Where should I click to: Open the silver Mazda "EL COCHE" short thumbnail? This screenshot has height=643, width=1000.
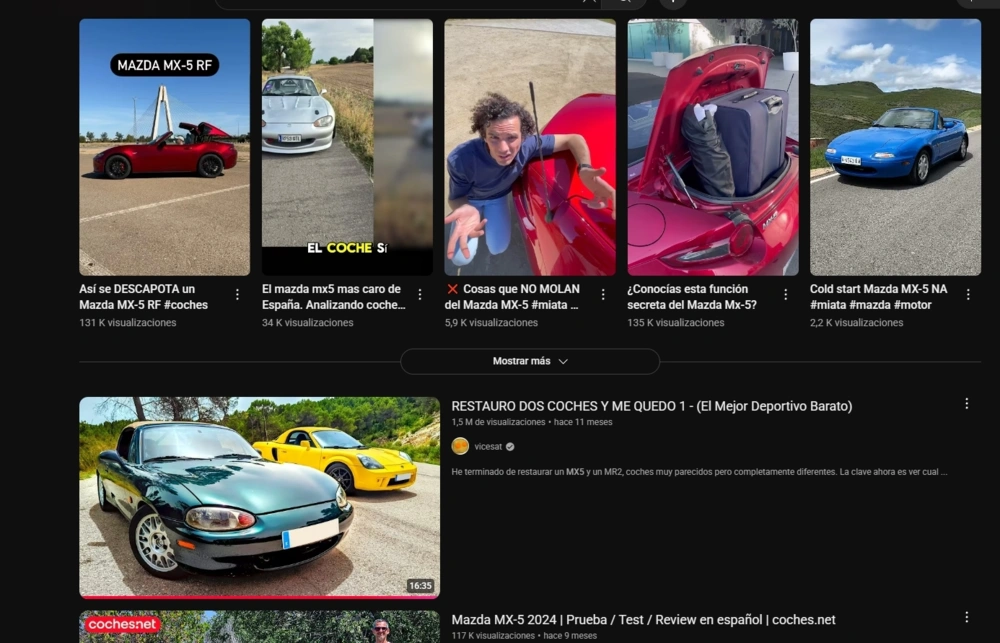click(x=347, y=147)
